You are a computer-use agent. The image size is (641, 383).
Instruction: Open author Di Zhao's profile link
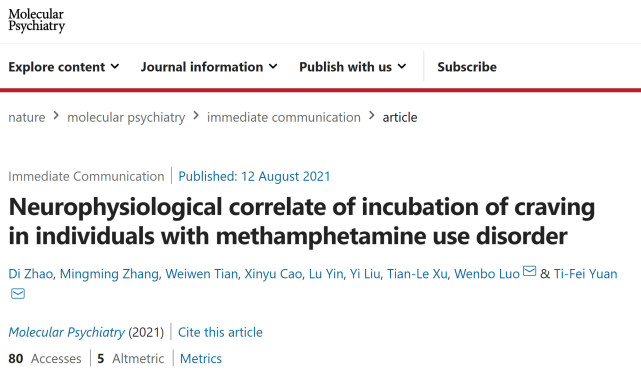(31, 273)
